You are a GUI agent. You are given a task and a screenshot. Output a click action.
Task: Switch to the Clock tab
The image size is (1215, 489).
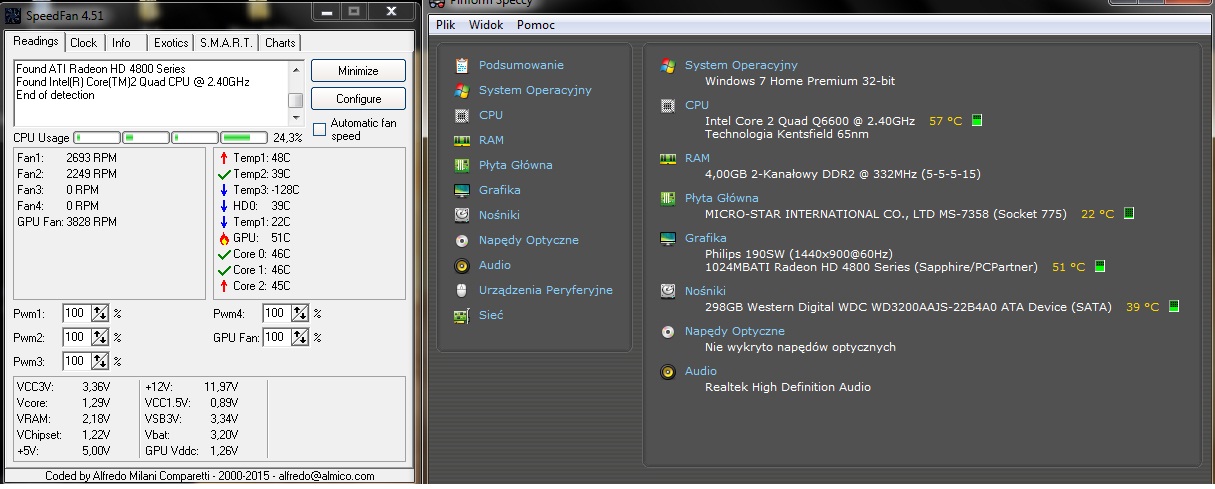pyautogui.click(x=84, y=43)
